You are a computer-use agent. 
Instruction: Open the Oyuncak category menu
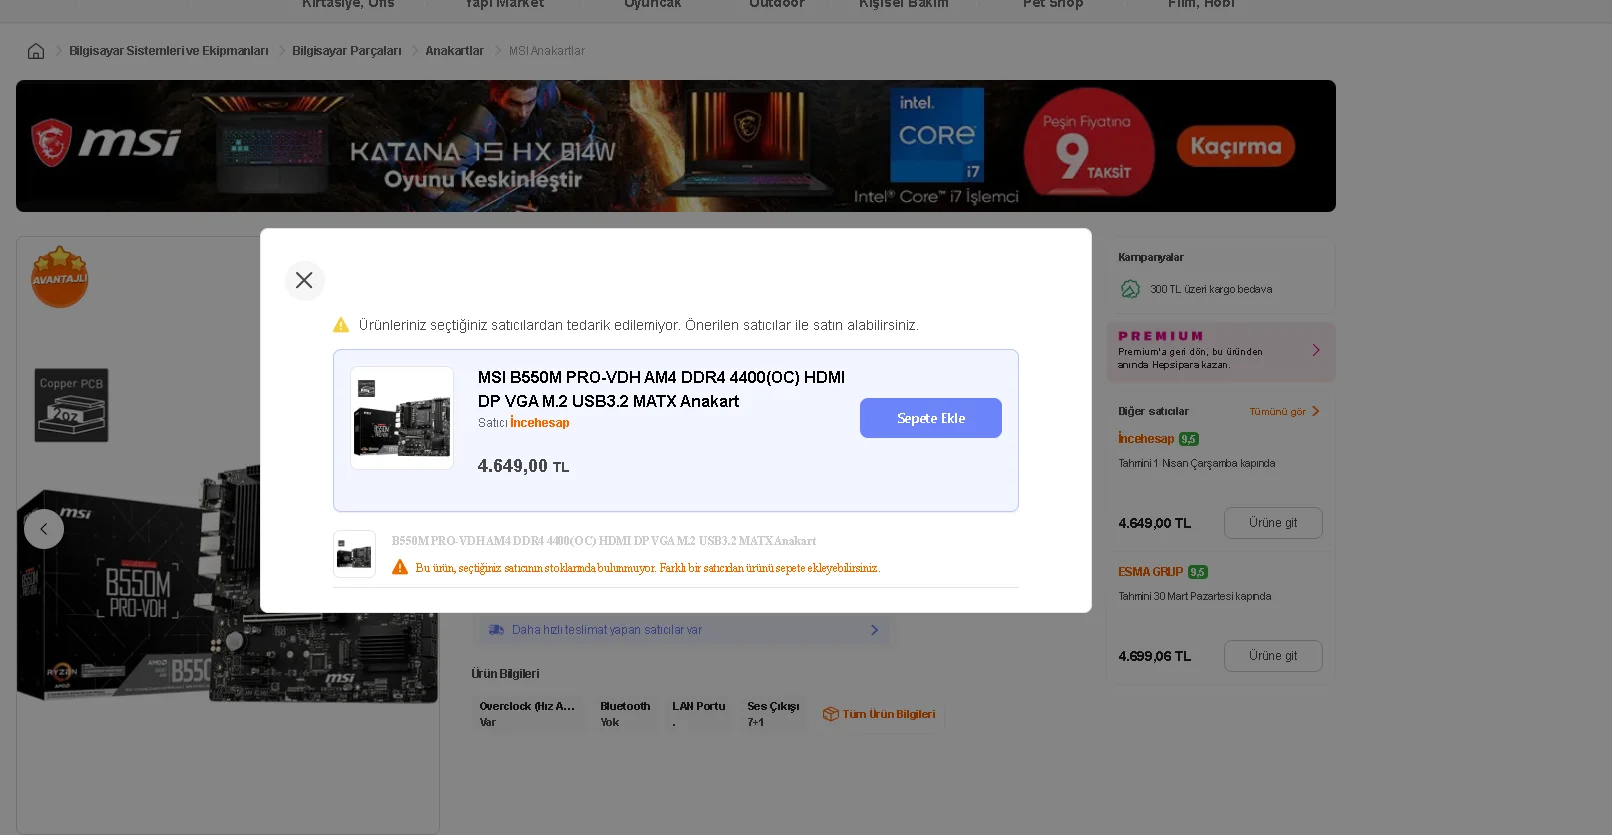tap(652, 5)
